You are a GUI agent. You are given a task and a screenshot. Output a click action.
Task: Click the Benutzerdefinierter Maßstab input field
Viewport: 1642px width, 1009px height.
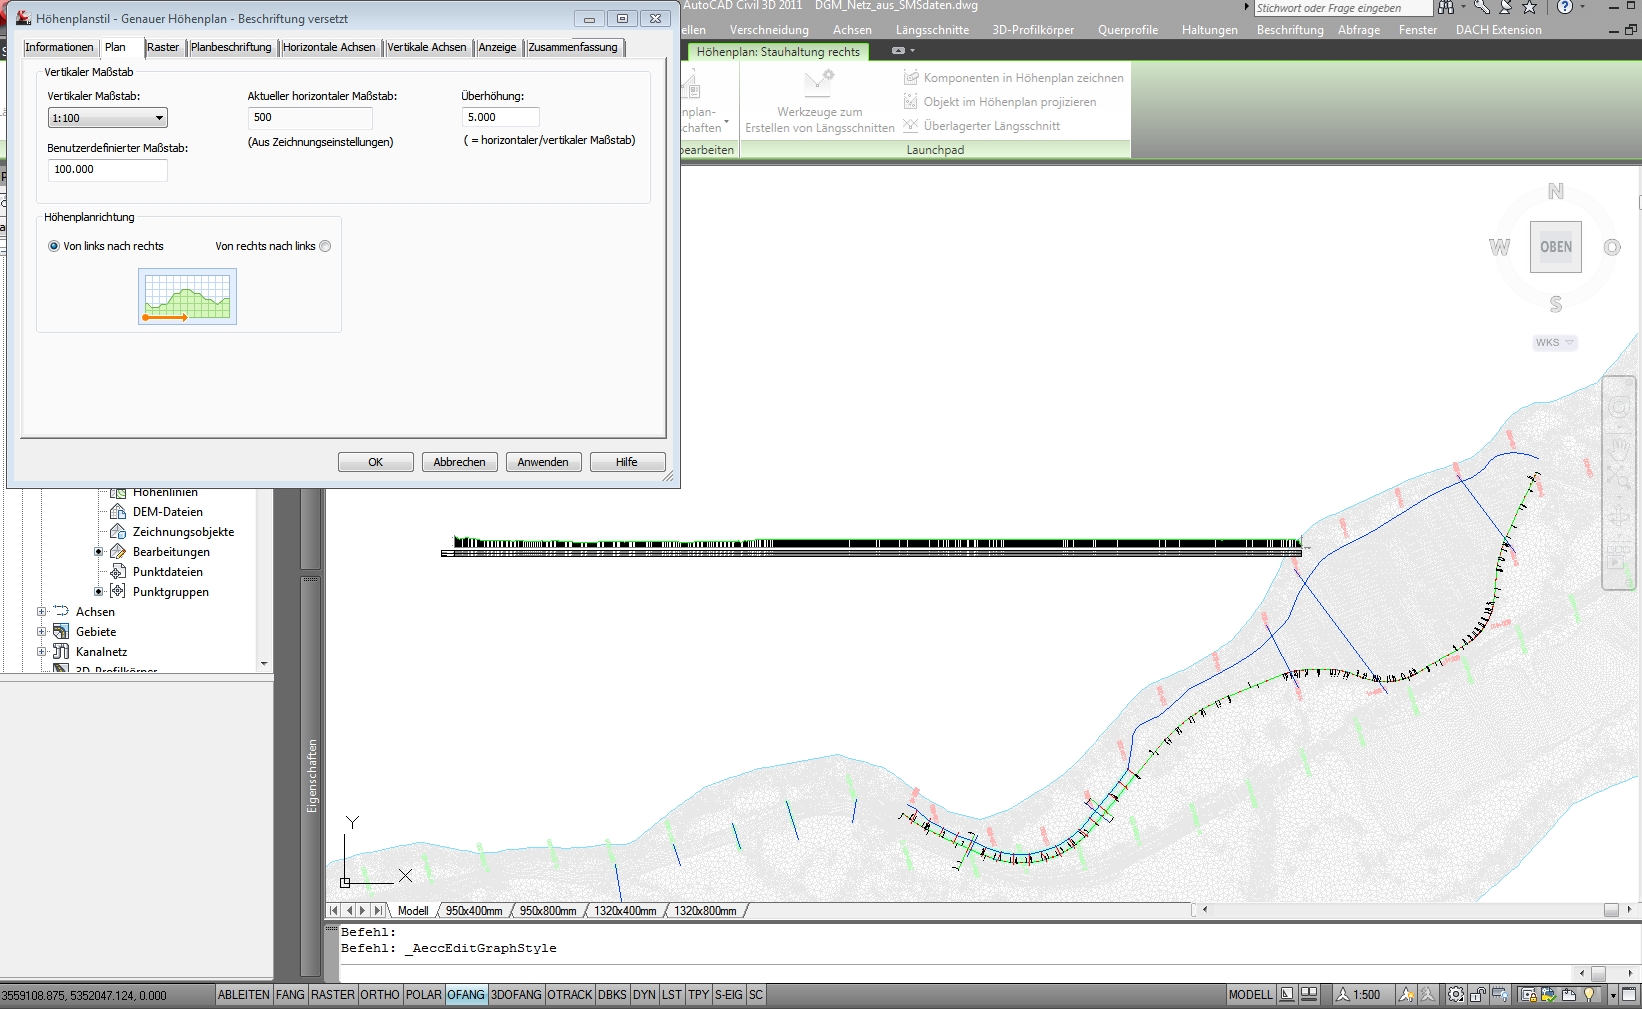click(x=107, y=170)
